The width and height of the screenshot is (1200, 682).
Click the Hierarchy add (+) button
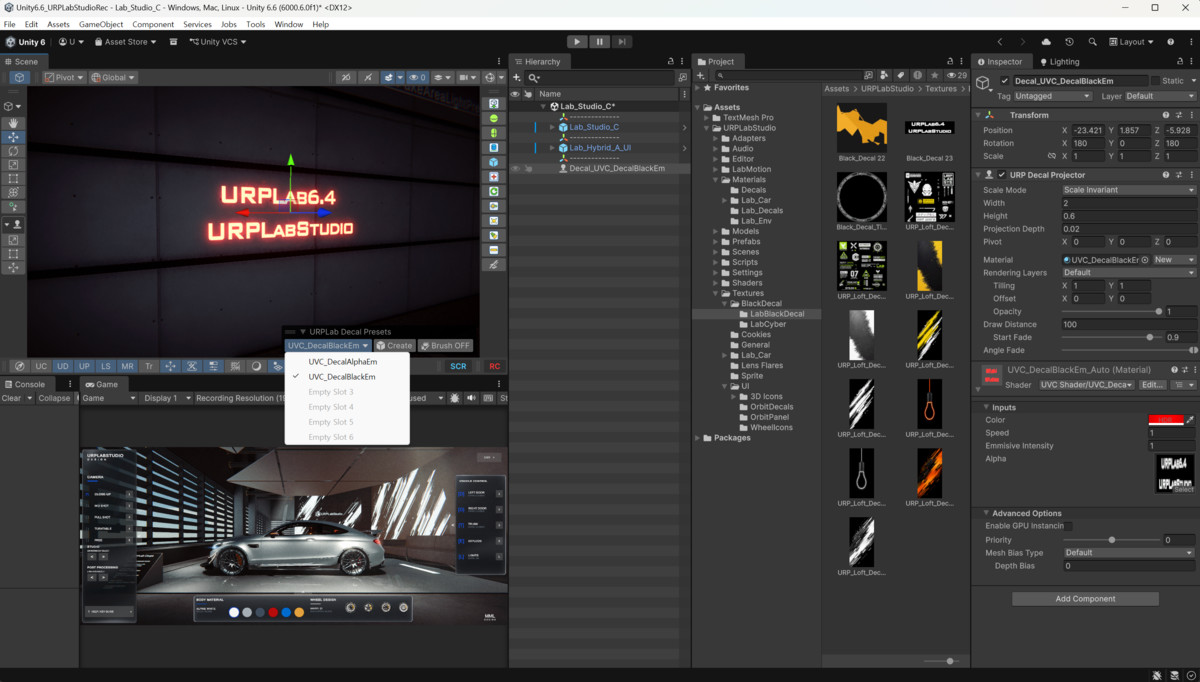(x=518, y=77)
